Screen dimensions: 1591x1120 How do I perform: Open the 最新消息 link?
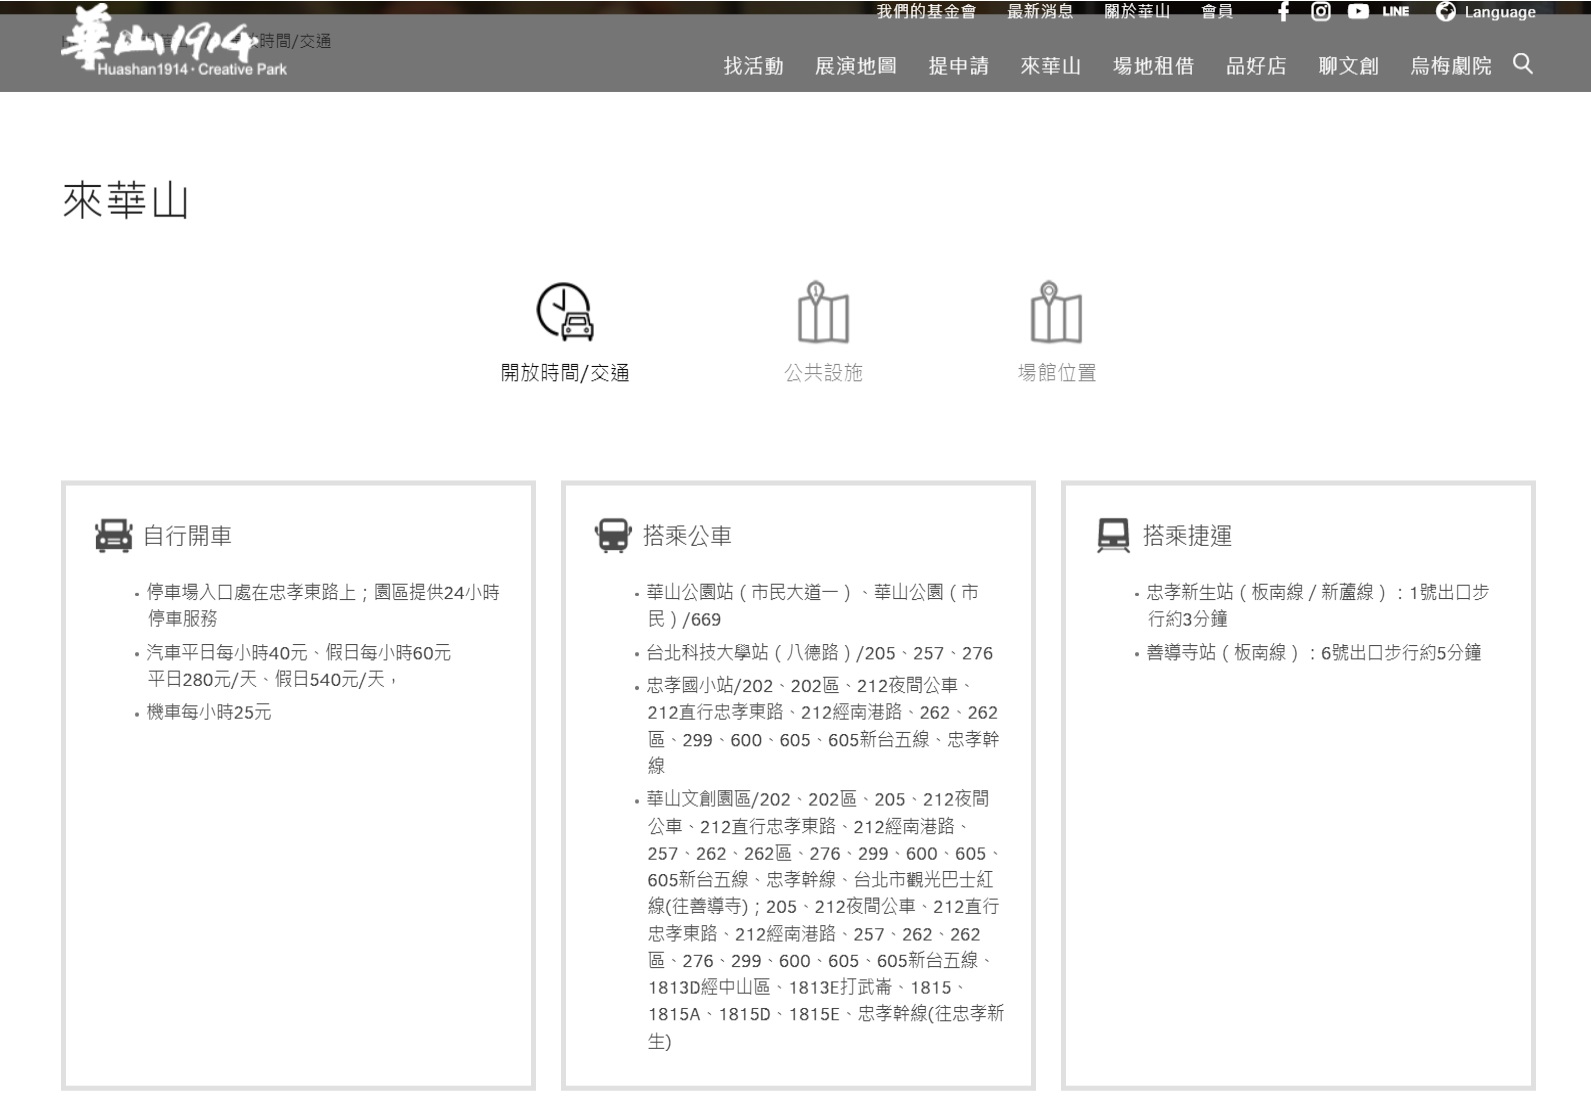click(x=1040, y=12)
